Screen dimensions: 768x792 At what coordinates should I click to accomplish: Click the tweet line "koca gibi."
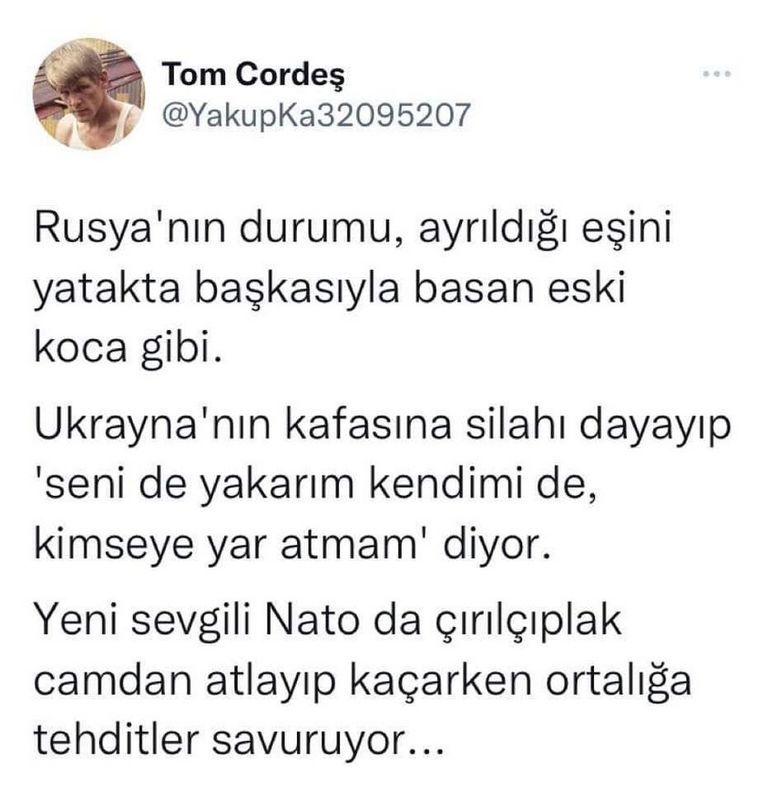click(x=124, y=351)
